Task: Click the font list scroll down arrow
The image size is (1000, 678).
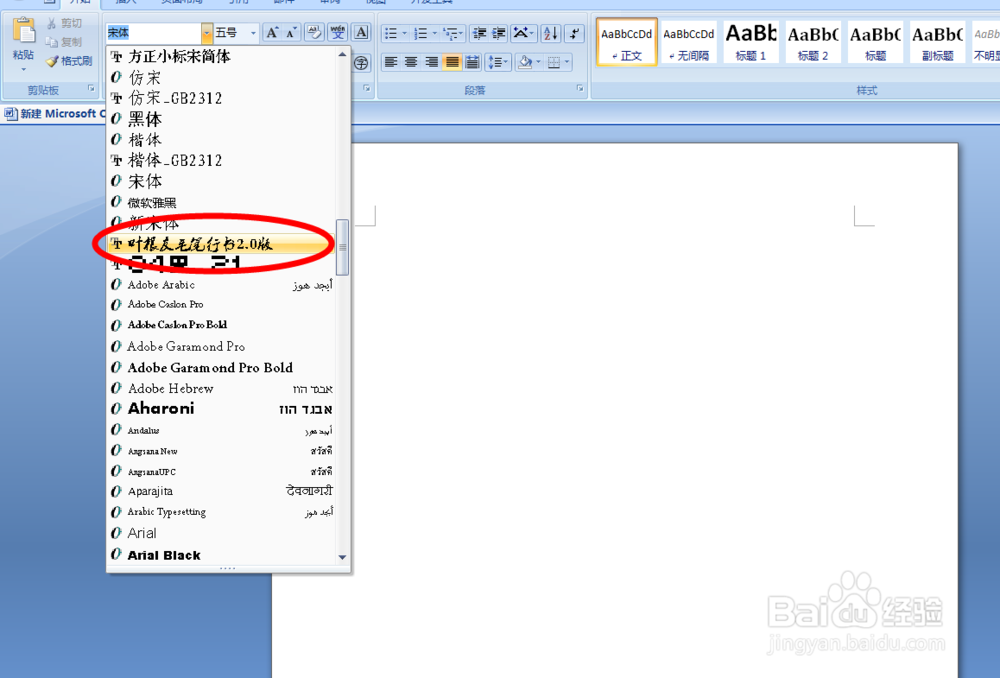Action: [x=342, y=557]
